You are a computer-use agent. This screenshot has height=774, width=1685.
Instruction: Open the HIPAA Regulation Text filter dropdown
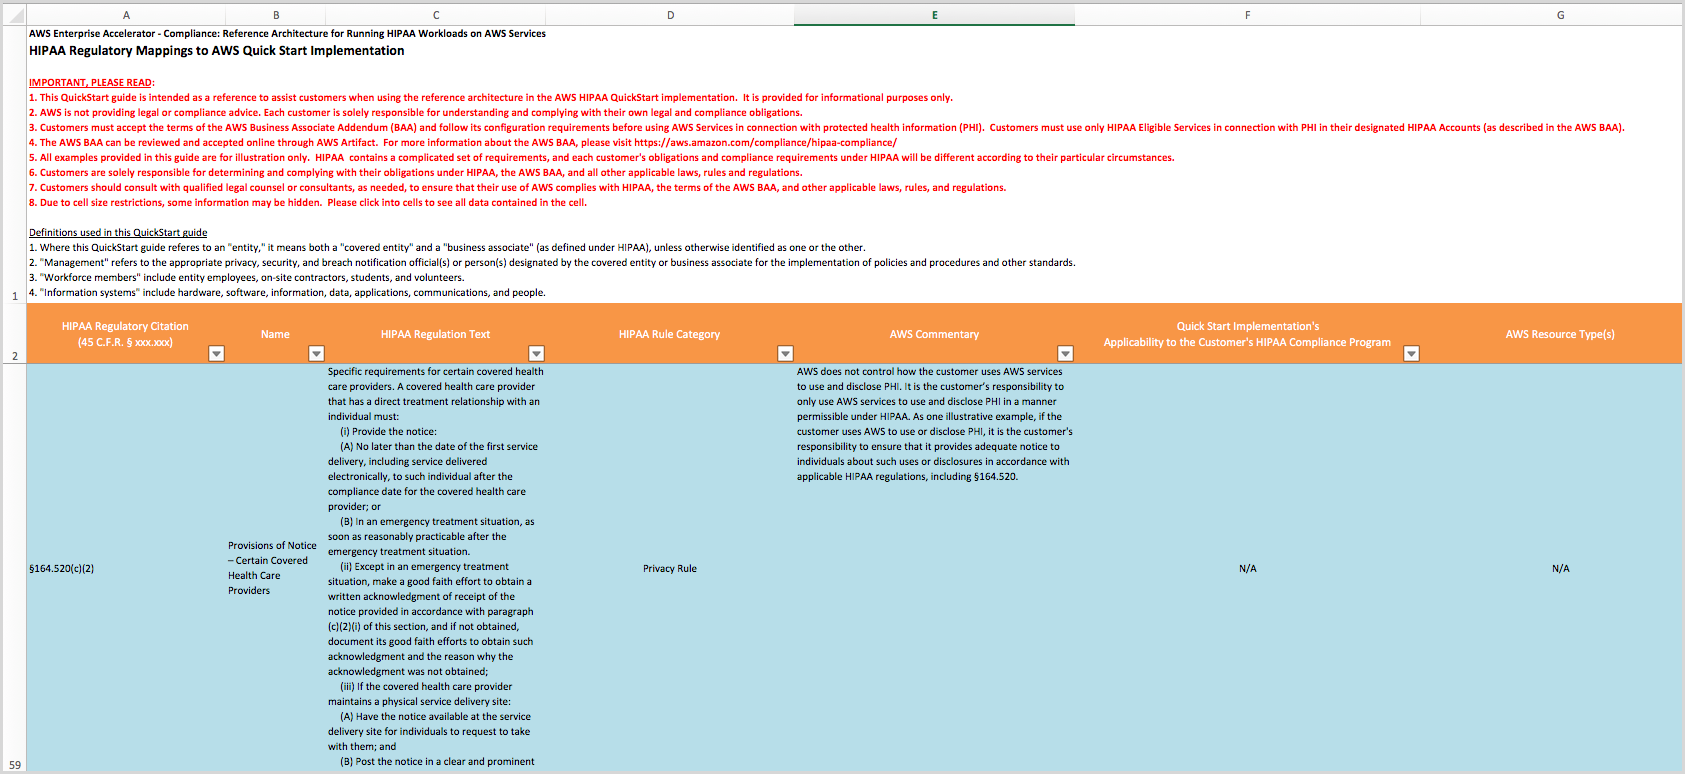[536, 353]
